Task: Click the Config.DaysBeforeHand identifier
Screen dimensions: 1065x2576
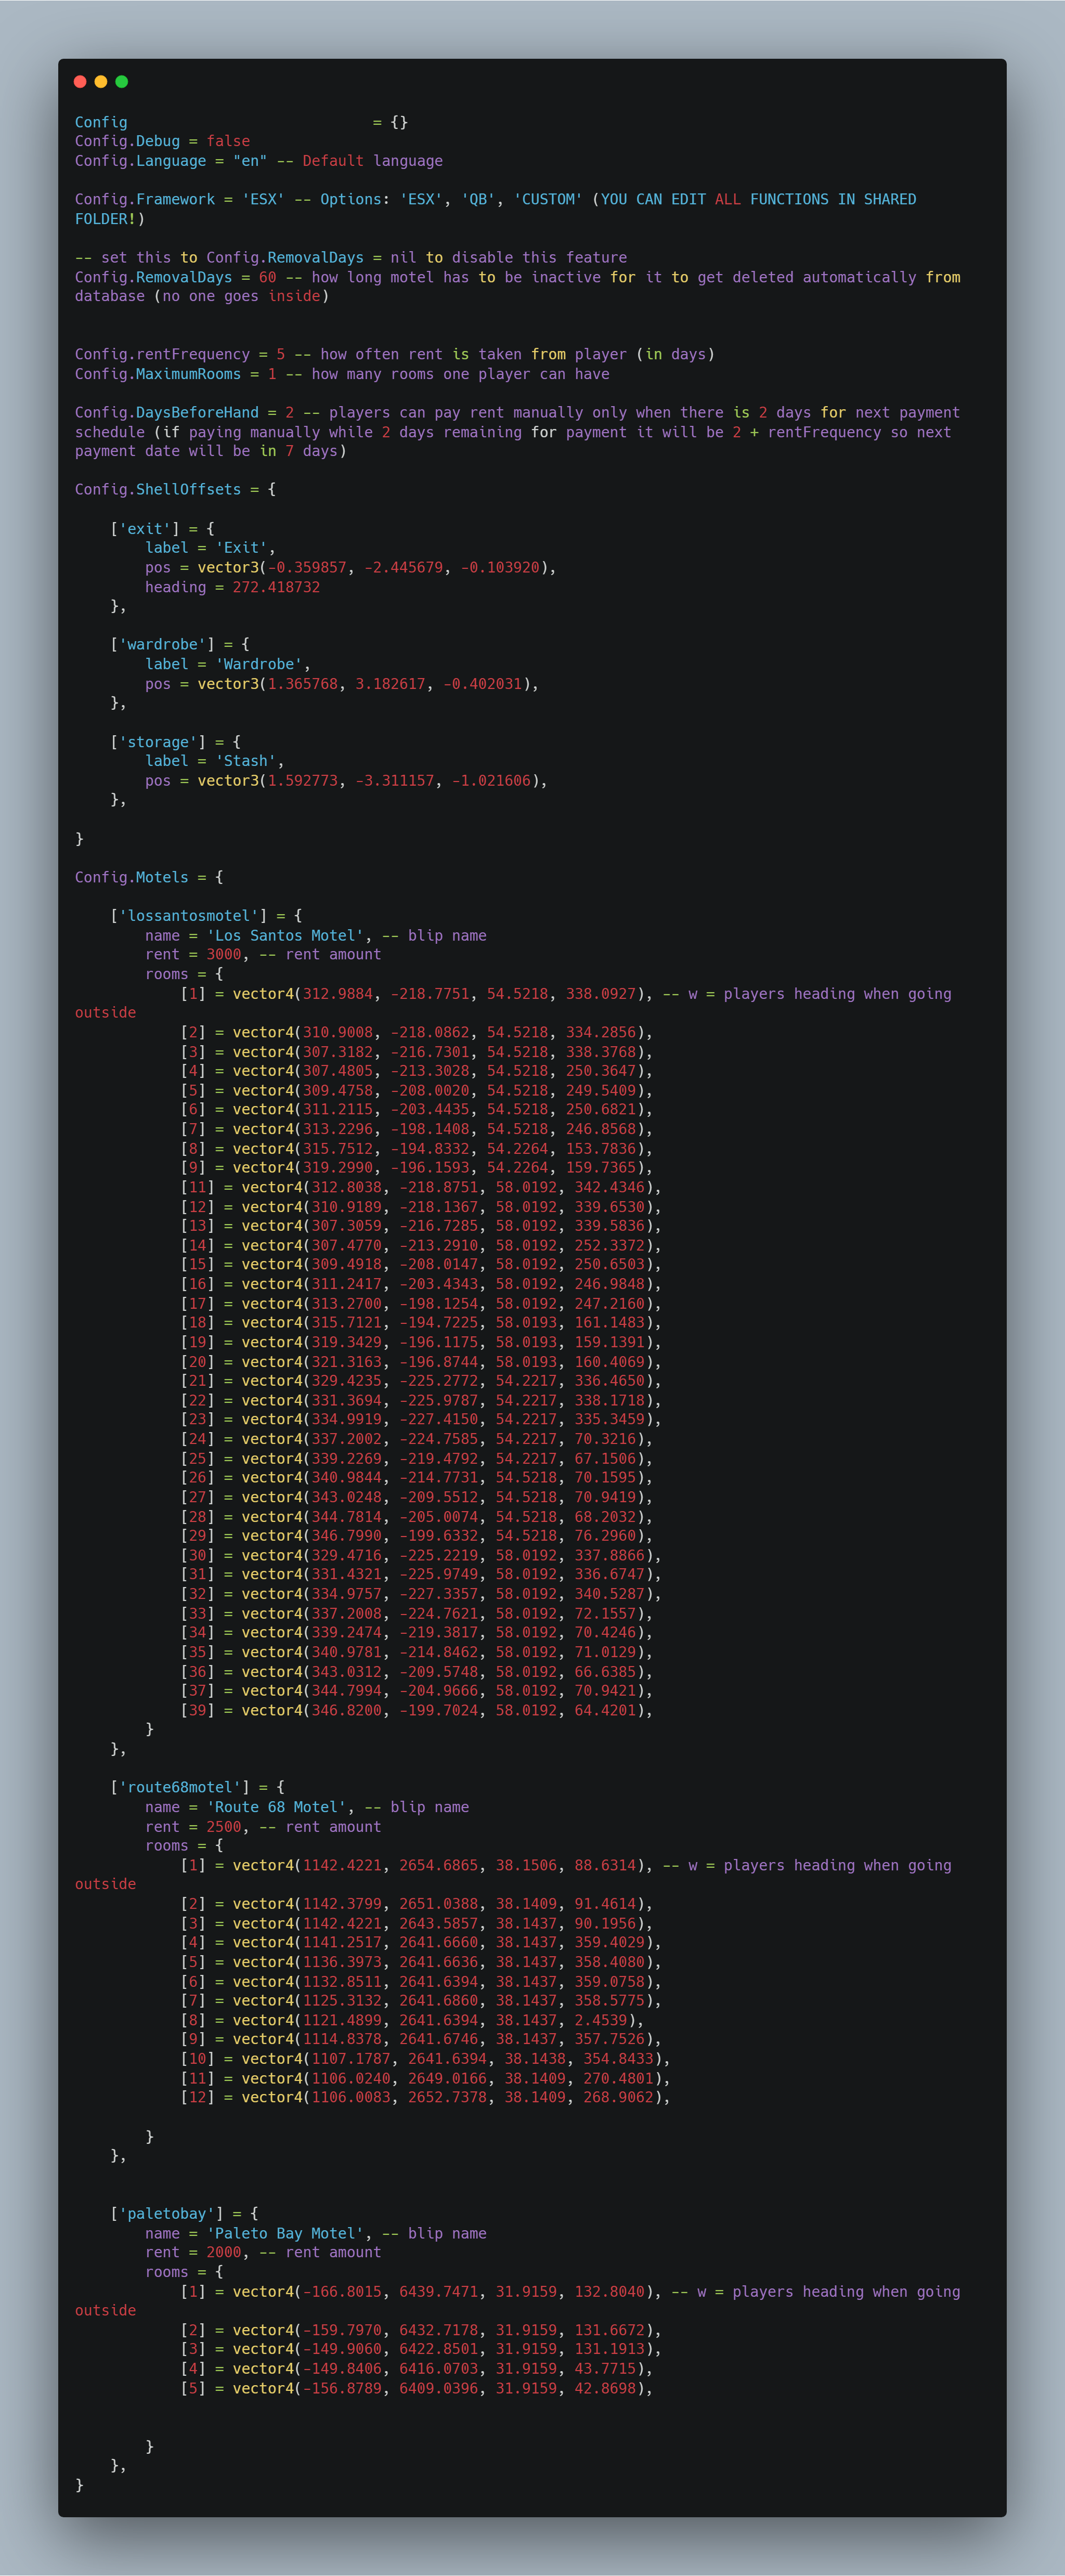Action: [166, 412]
